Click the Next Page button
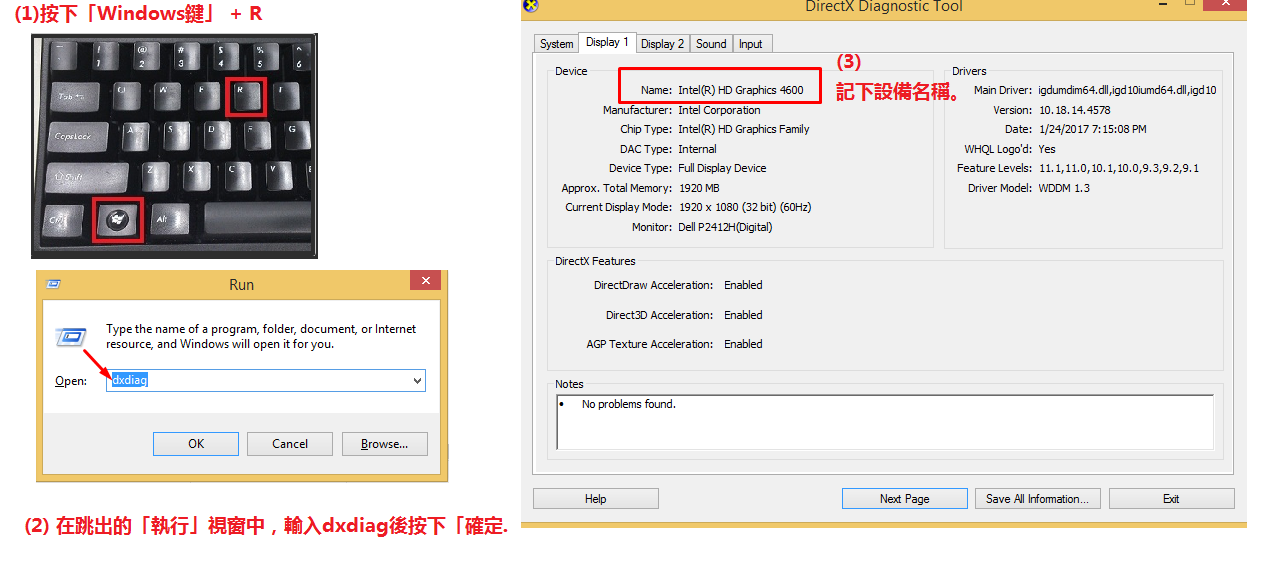The height and width of the screenshot is (569, 1285). tap(904, 499)
